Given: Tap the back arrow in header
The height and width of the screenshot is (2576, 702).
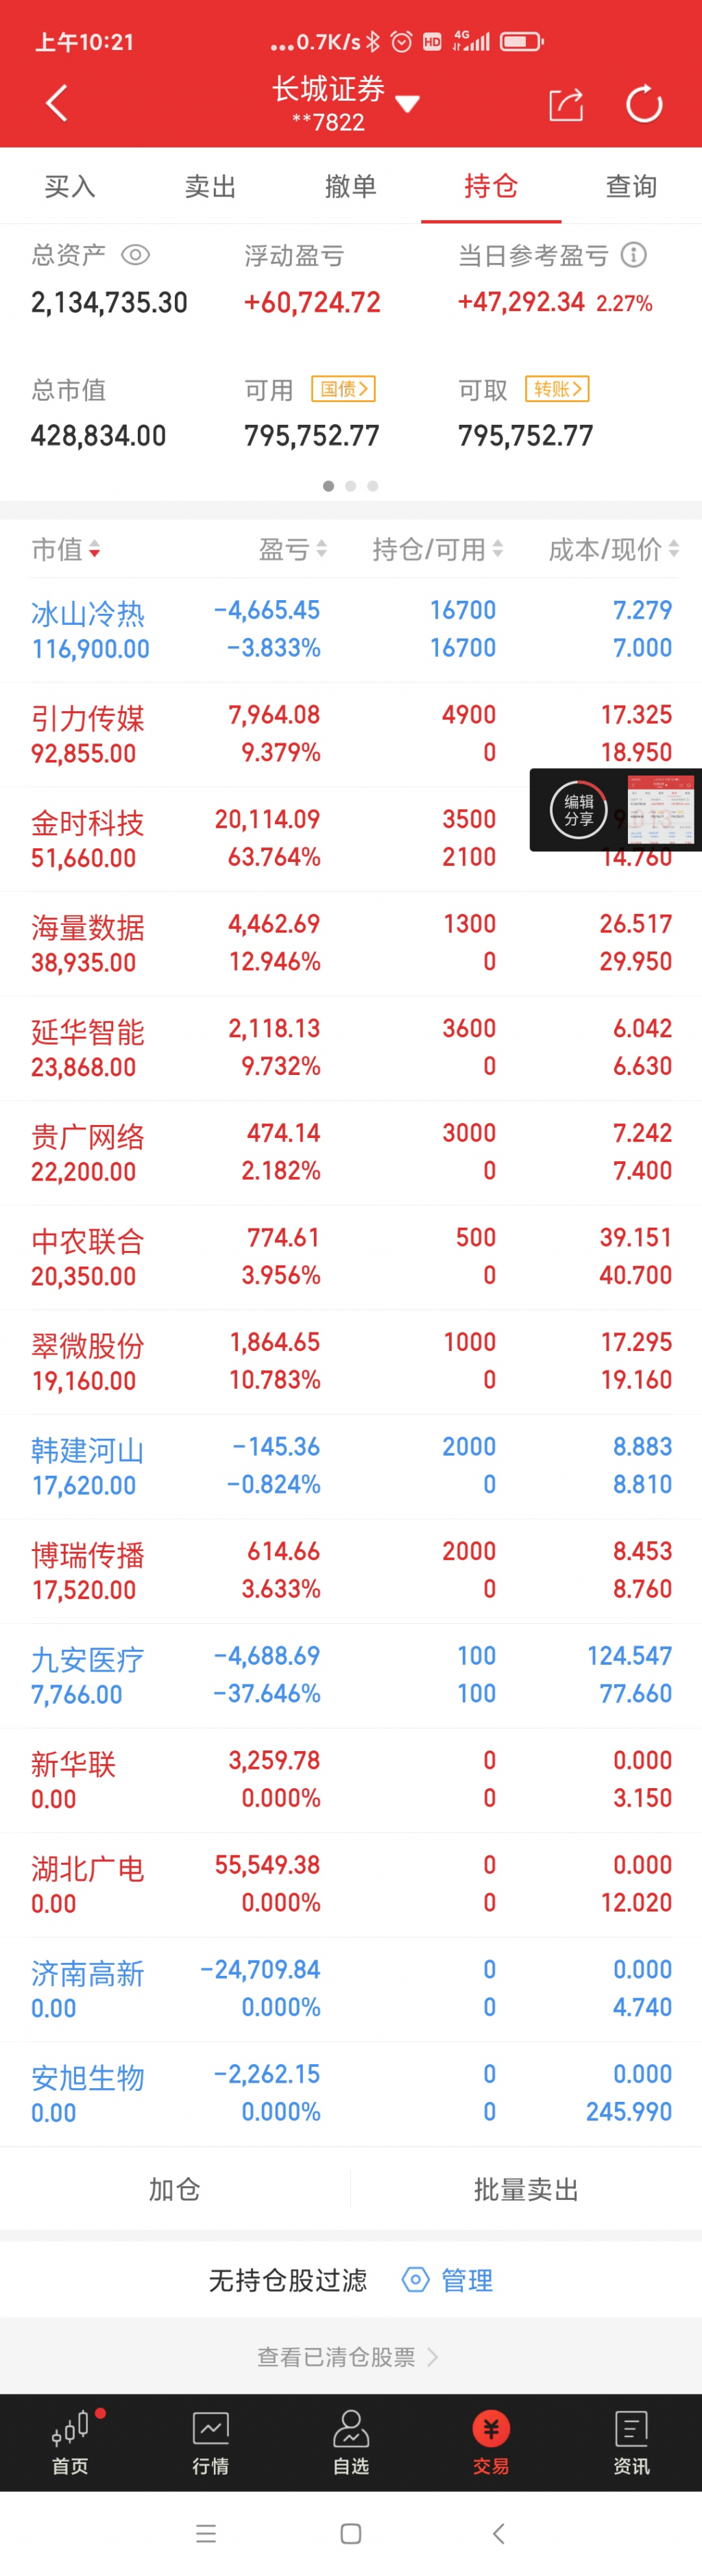Looking at the screenshot, I should tap(57, 103).
